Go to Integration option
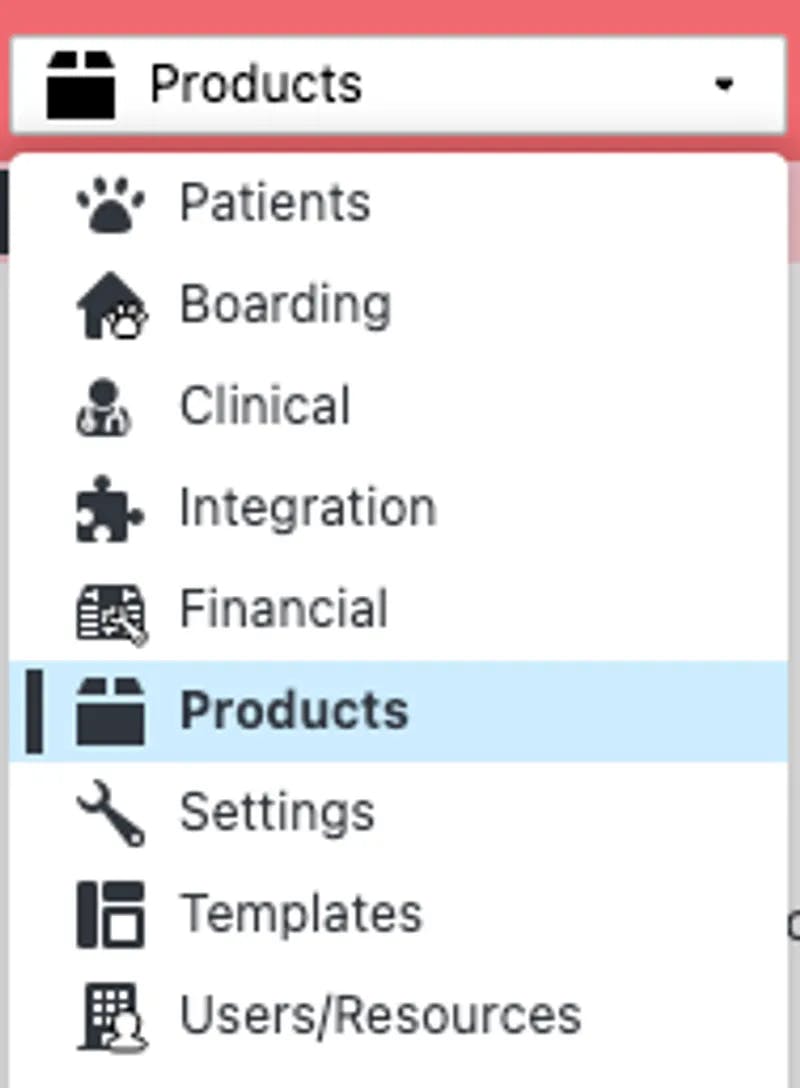Image resolution: width=800 pixels, height=1088 pixels. pos(308,509)
